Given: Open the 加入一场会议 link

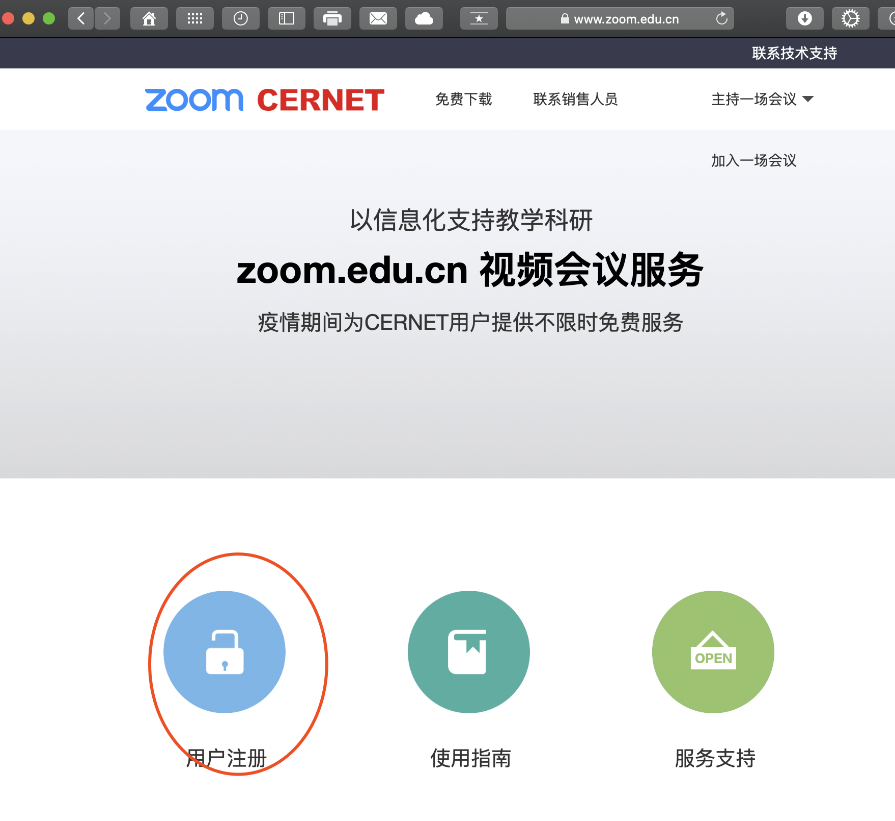Looking at the screenshot, I should [753, 160].
